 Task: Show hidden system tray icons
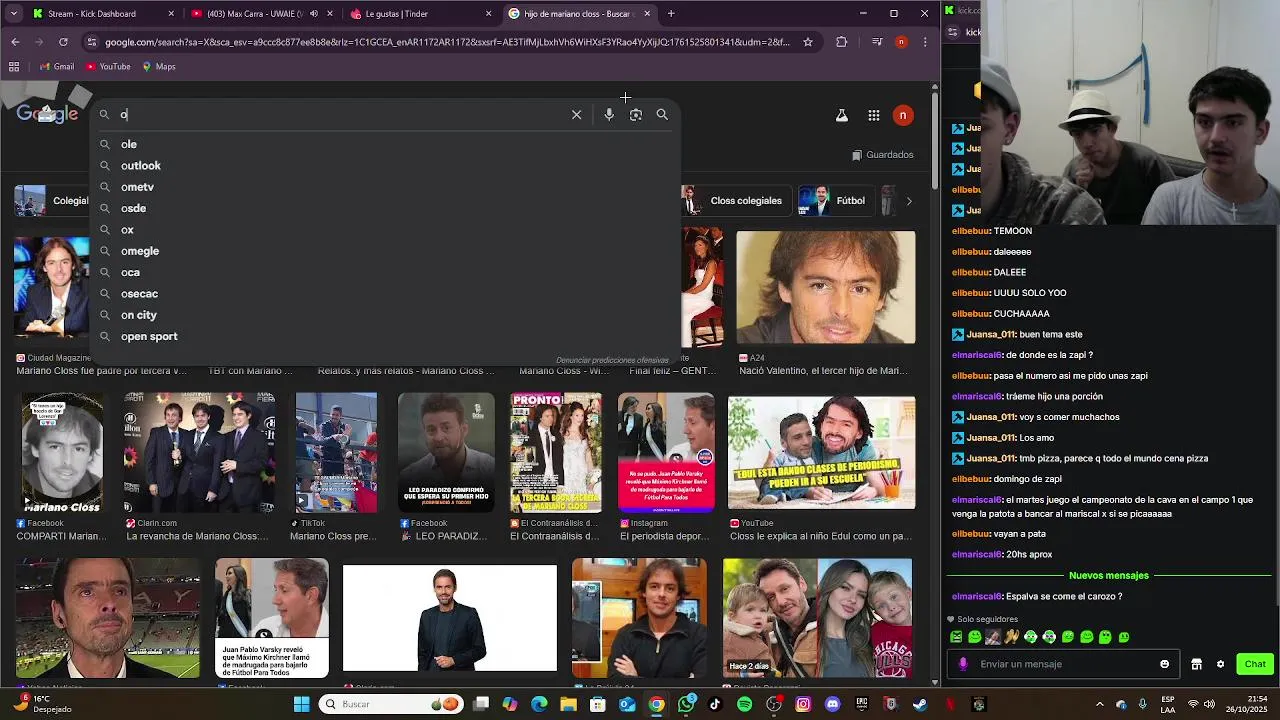(1100, 704)
